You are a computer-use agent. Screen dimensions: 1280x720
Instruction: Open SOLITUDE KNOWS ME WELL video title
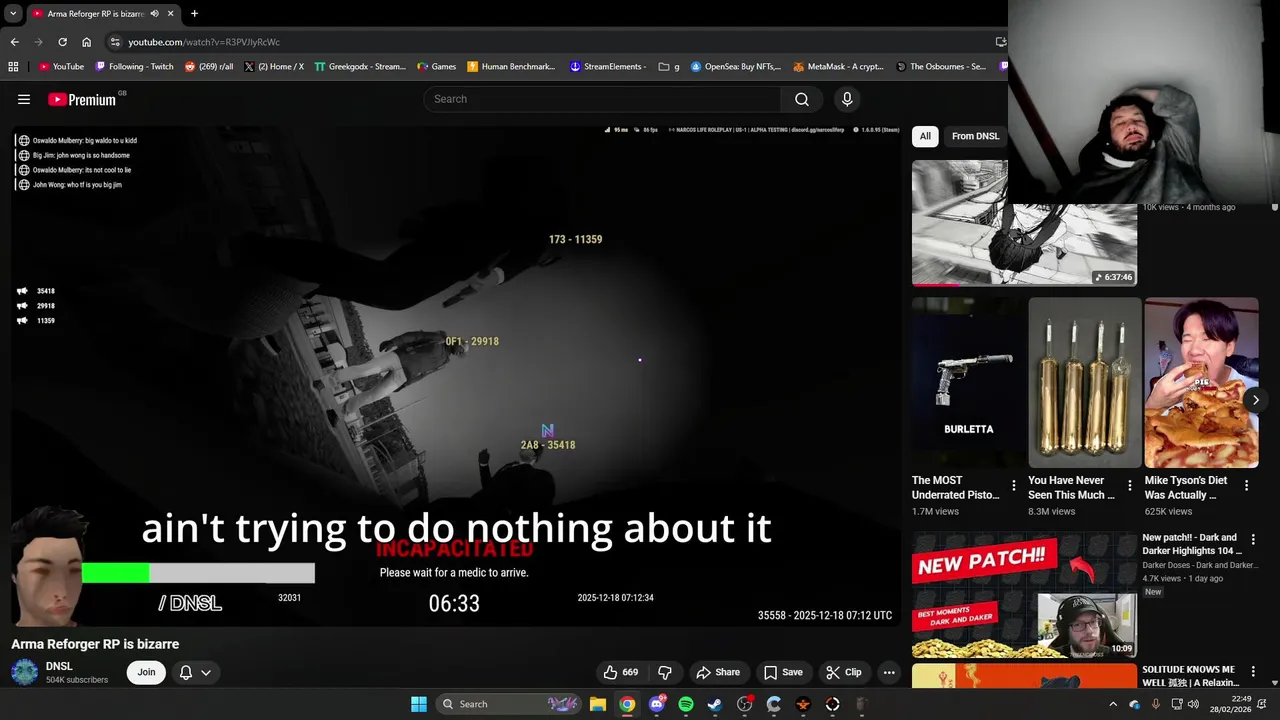[x=1189, y=675]
